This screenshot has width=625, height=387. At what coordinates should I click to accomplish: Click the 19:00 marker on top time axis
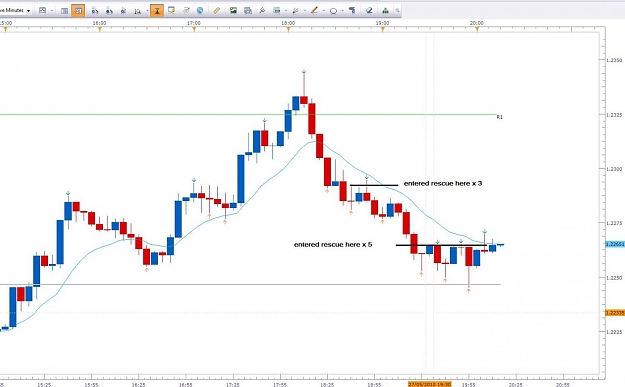pos(382,23)
